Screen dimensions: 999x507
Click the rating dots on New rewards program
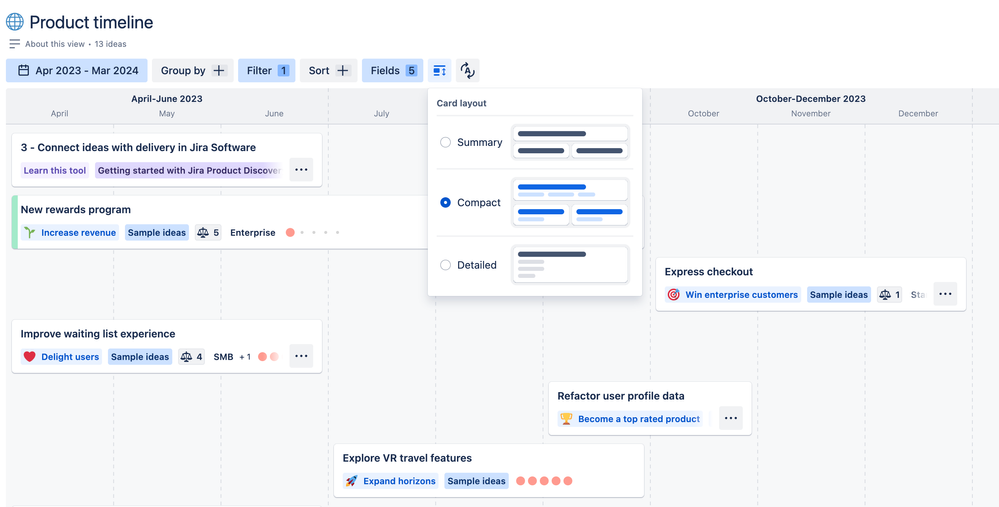[x=313, y=232]
